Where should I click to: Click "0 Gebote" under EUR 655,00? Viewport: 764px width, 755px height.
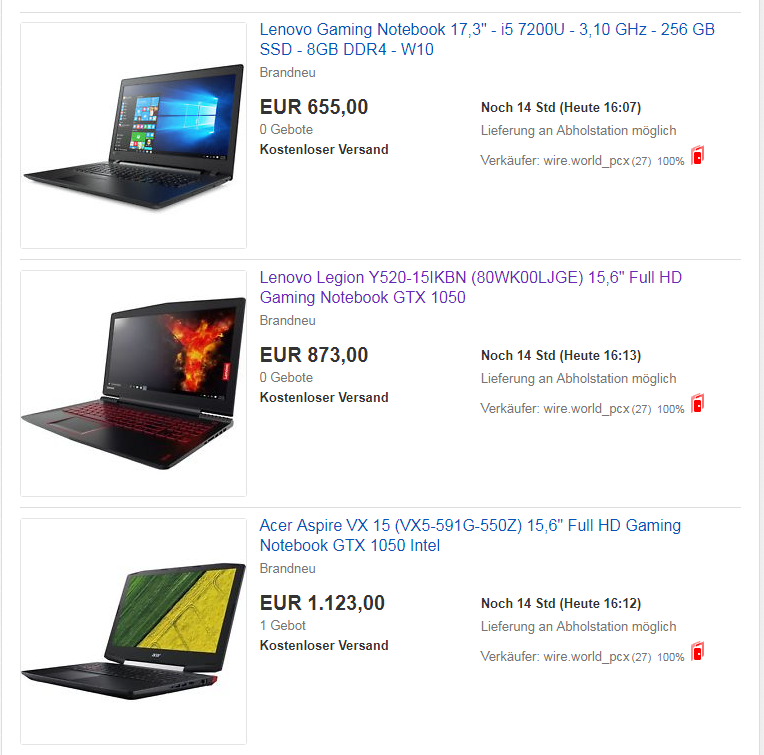click(x=286, y=130)
